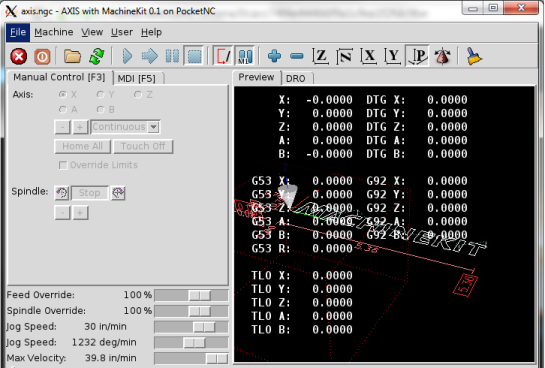Select axis Y radio button
The width and height of the screenshot is (545, 368).
point(100,95)
